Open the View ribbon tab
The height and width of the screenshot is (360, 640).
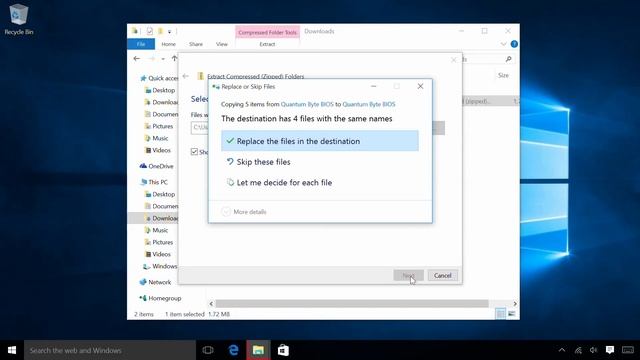(222, 44)
